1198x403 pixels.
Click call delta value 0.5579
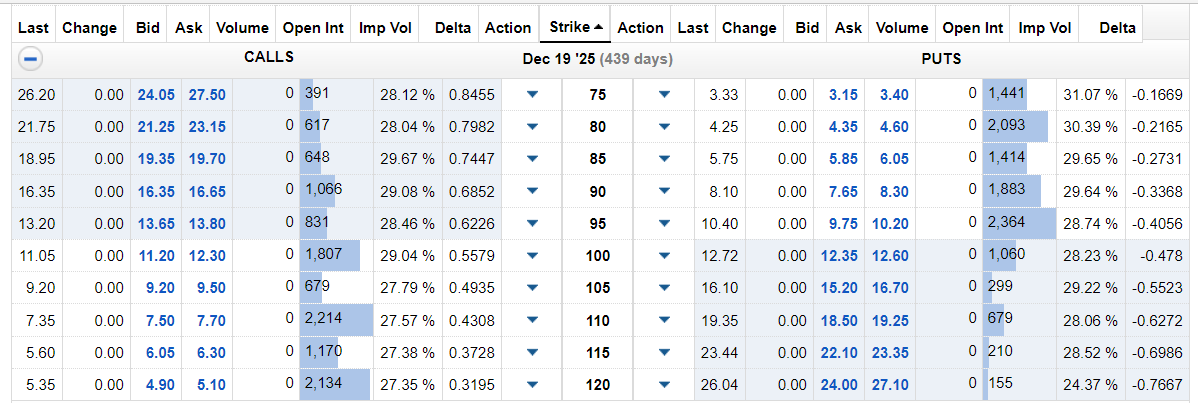[472, 255]
